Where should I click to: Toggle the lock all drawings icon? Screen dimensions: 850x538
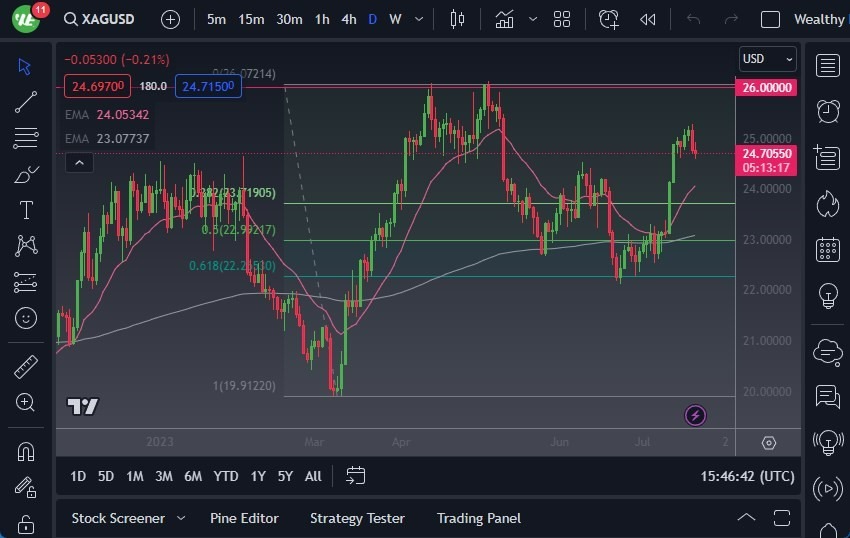pyautogui.click(x=26, y=524)
